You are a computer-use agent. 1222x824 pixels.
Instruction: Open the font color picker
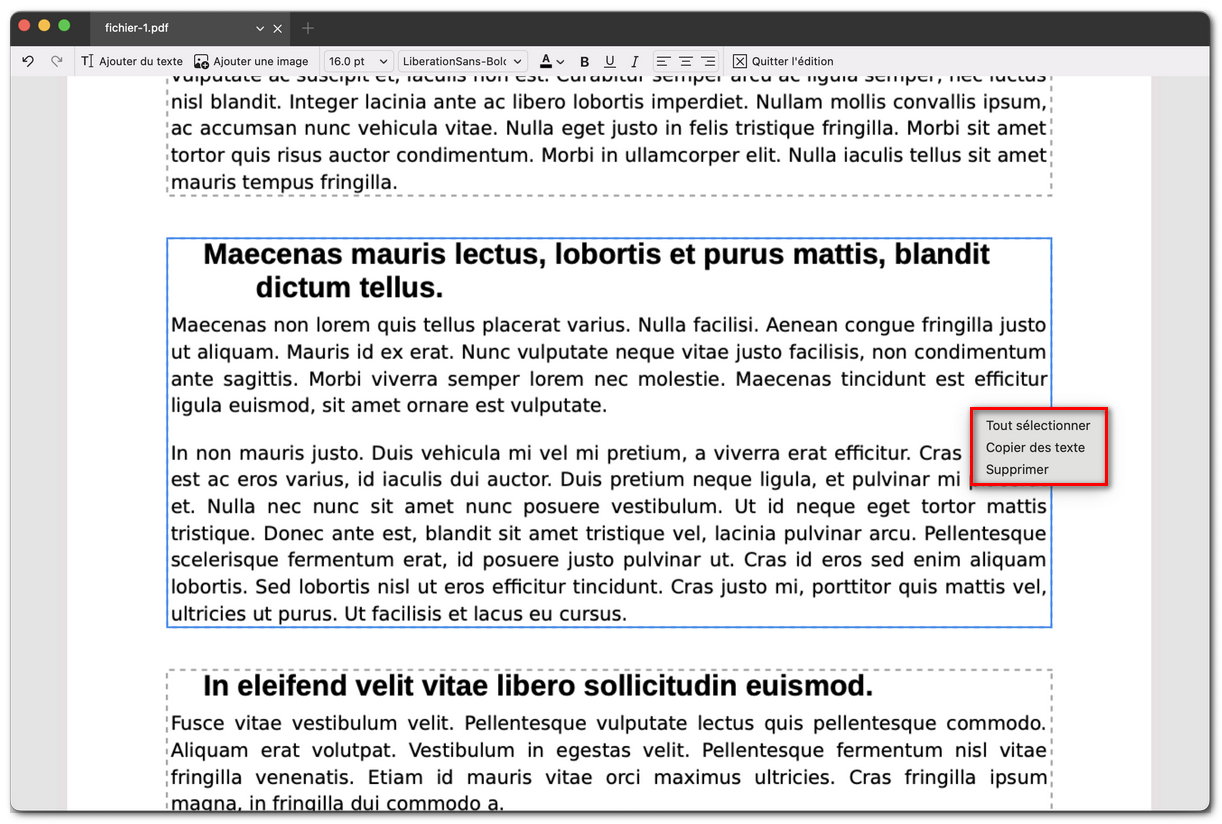pos(550,61)
